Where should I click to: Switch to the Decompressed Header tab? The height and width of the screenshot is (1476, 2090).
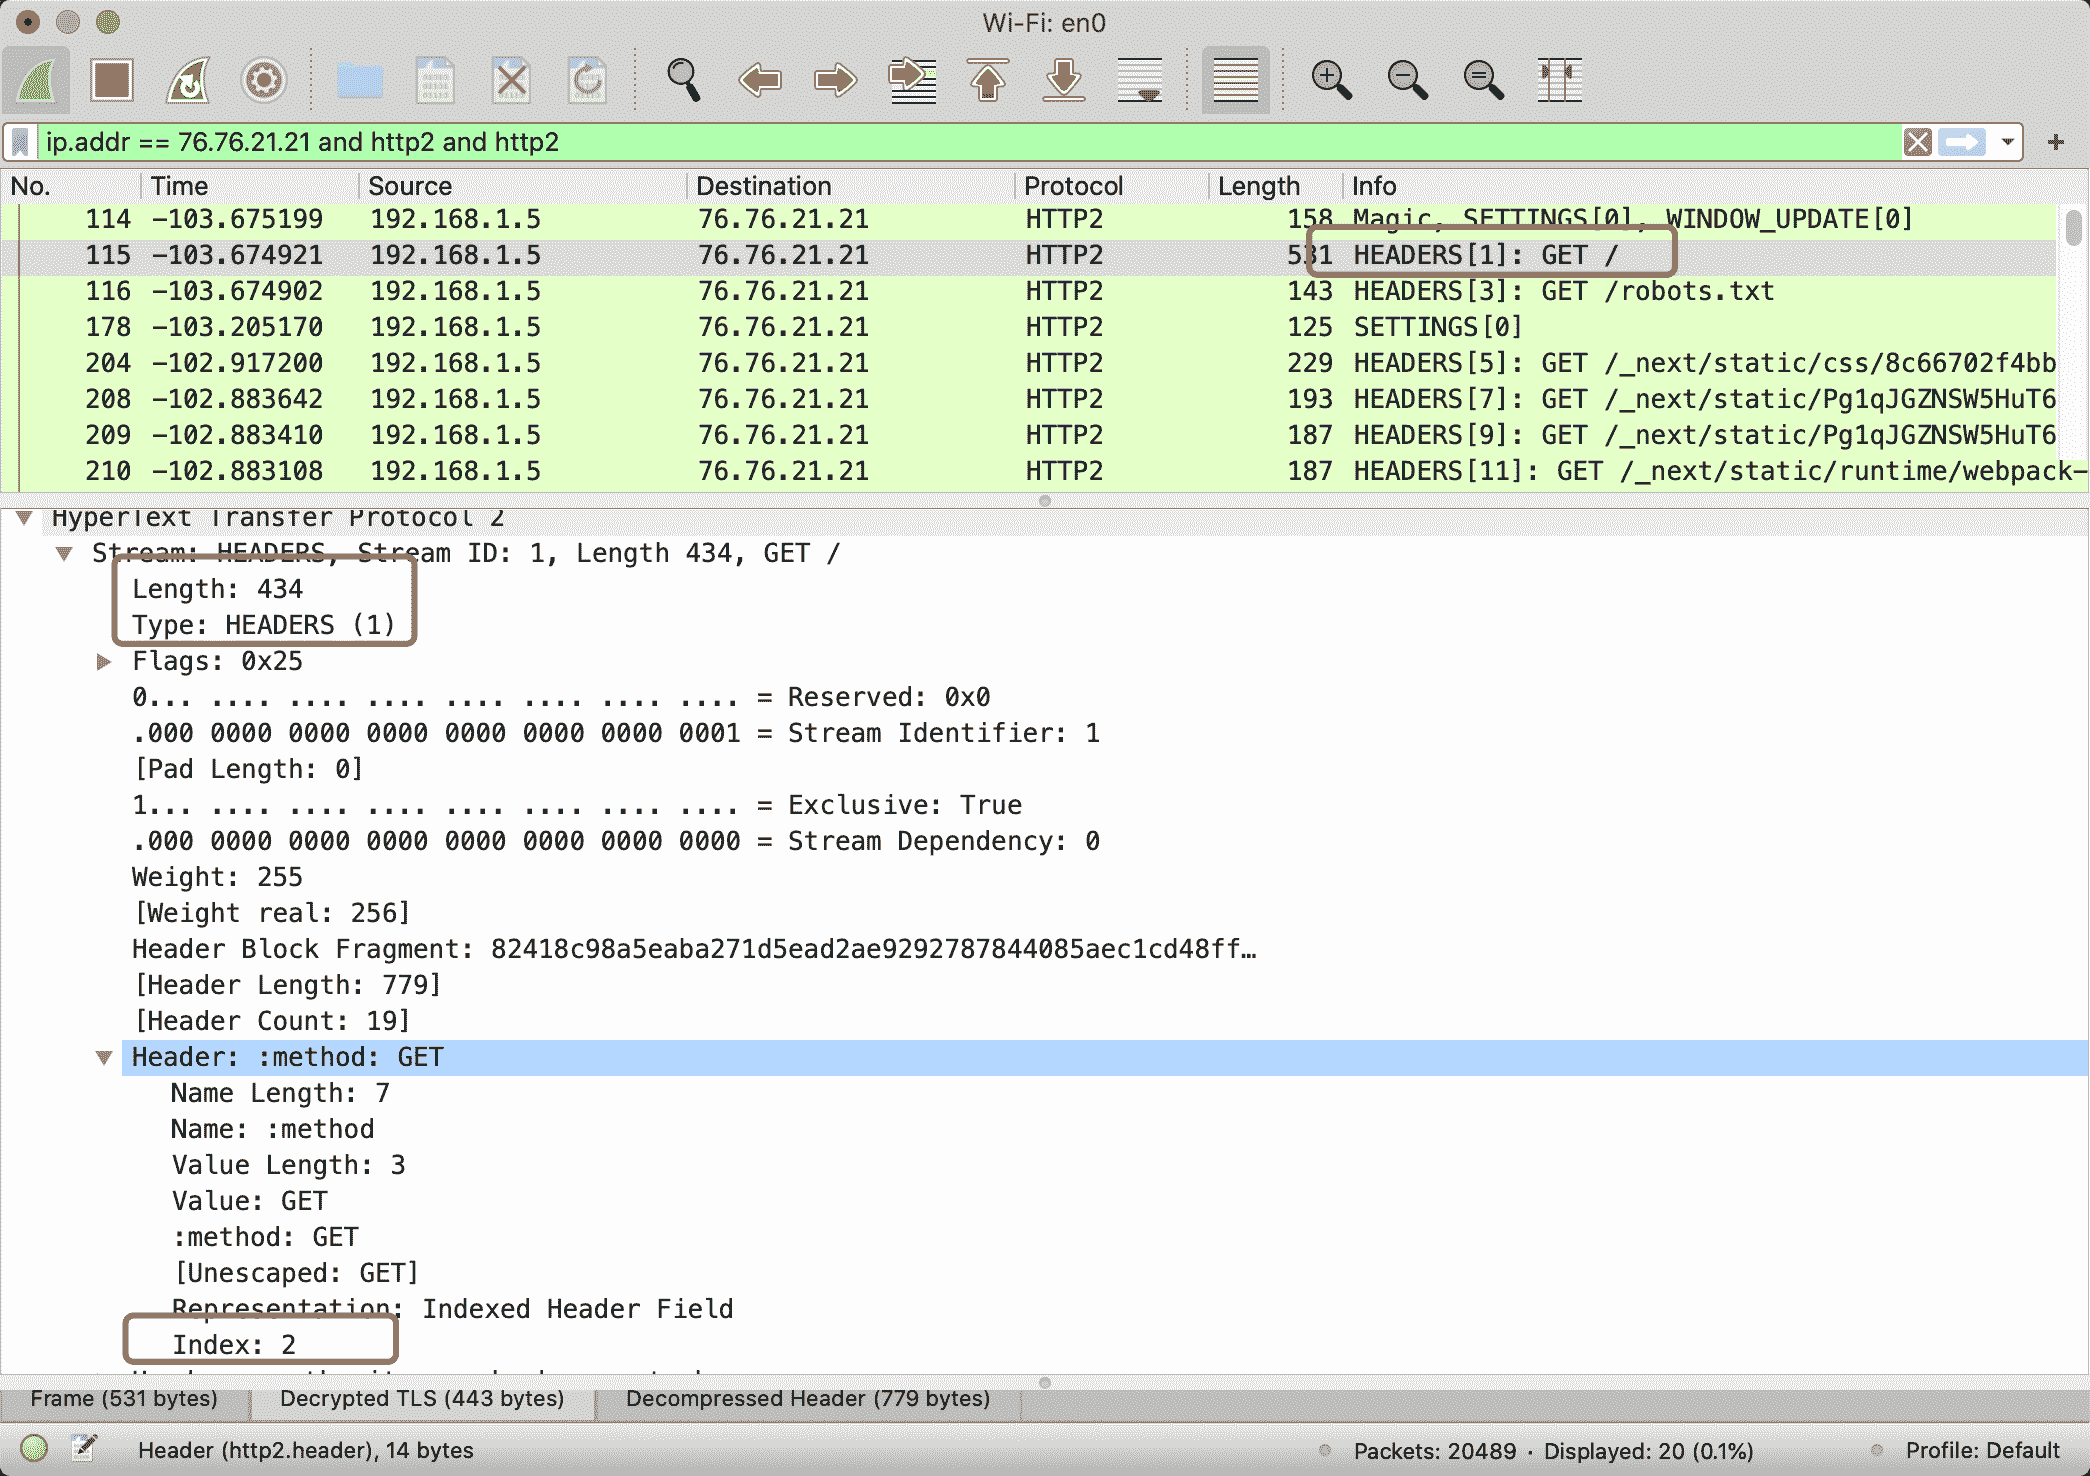click(807, 1399)
